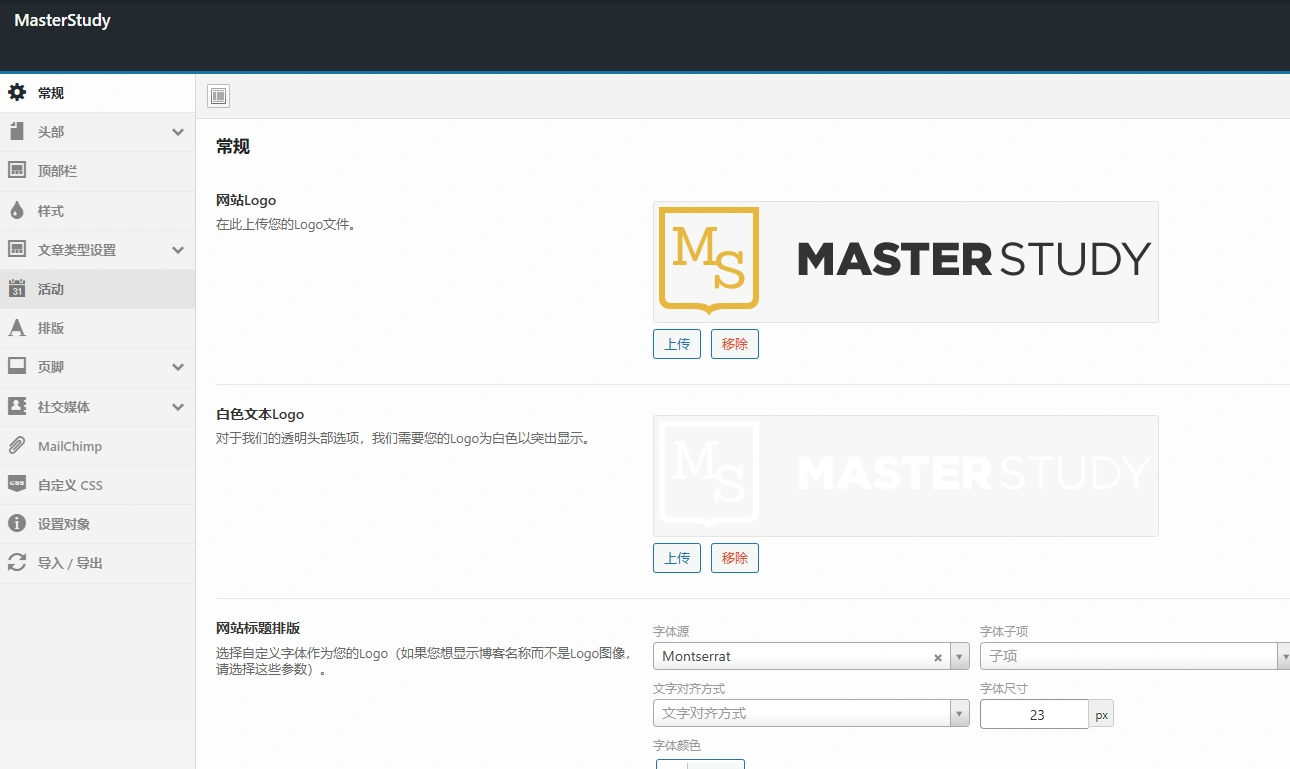Image resolution: width=1290 pixels, height=769 pixels.
Task: Collapse the 社交媒体 section chevron
Action: [178, 406]
